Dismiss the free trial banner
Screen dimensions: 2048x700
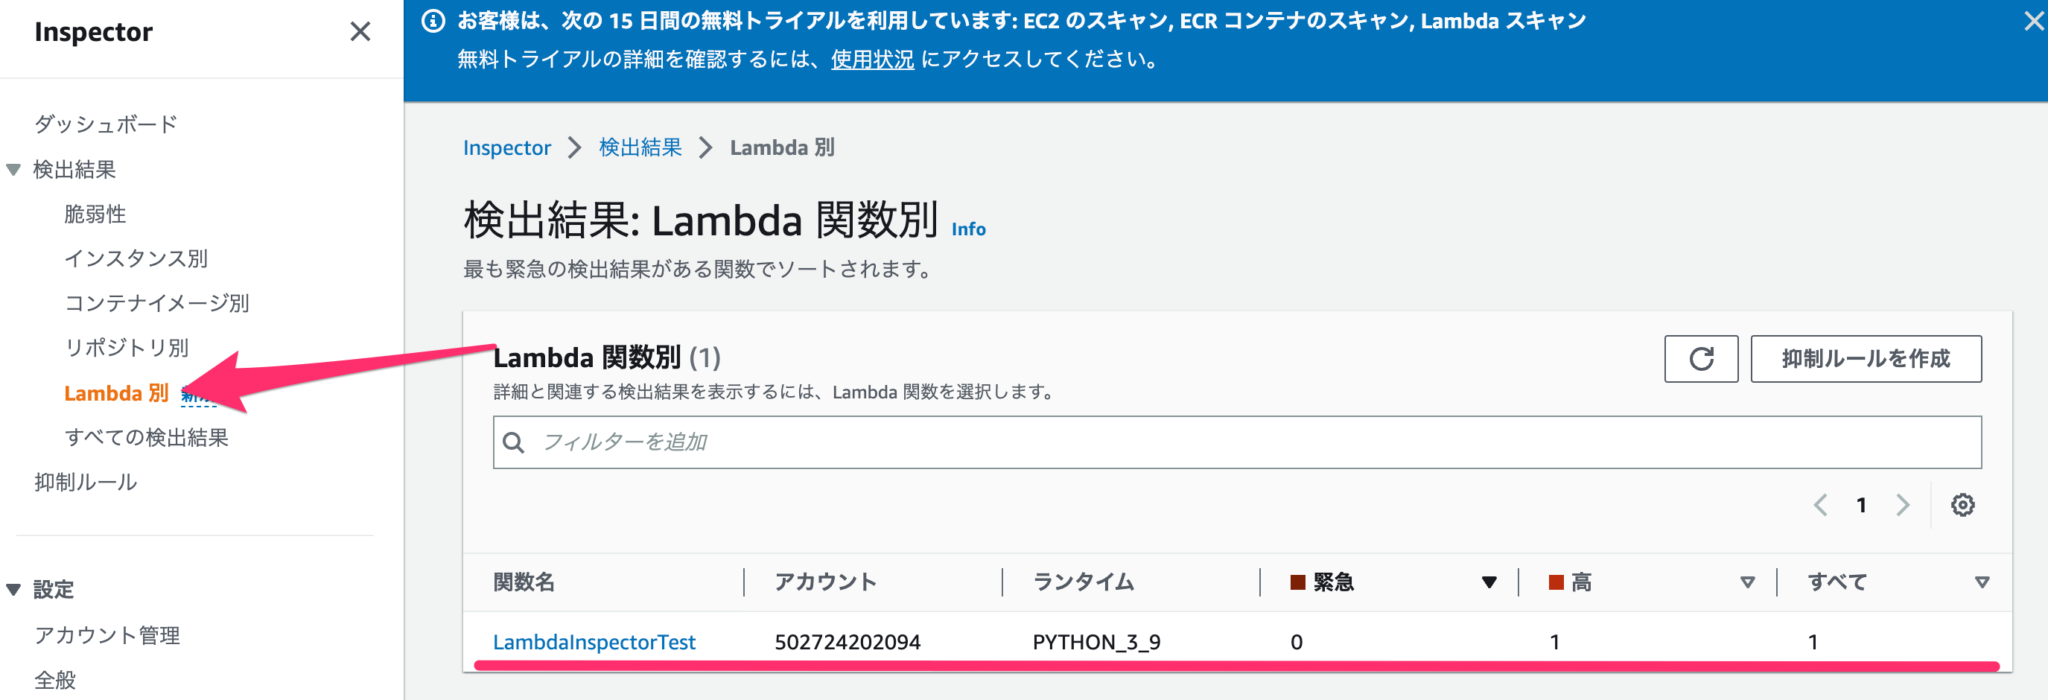click(x=2033, y=20)
